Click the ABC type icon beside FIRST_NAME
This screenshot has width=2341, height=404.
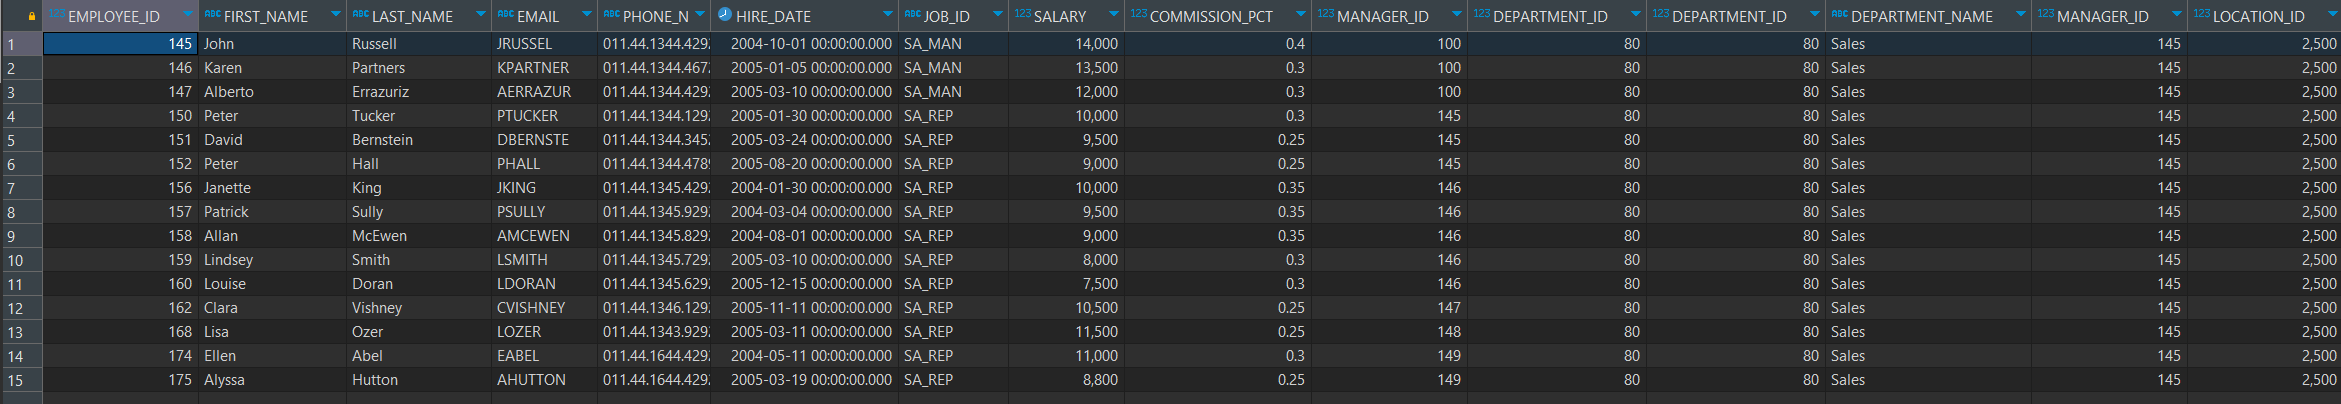pos(212,15)
